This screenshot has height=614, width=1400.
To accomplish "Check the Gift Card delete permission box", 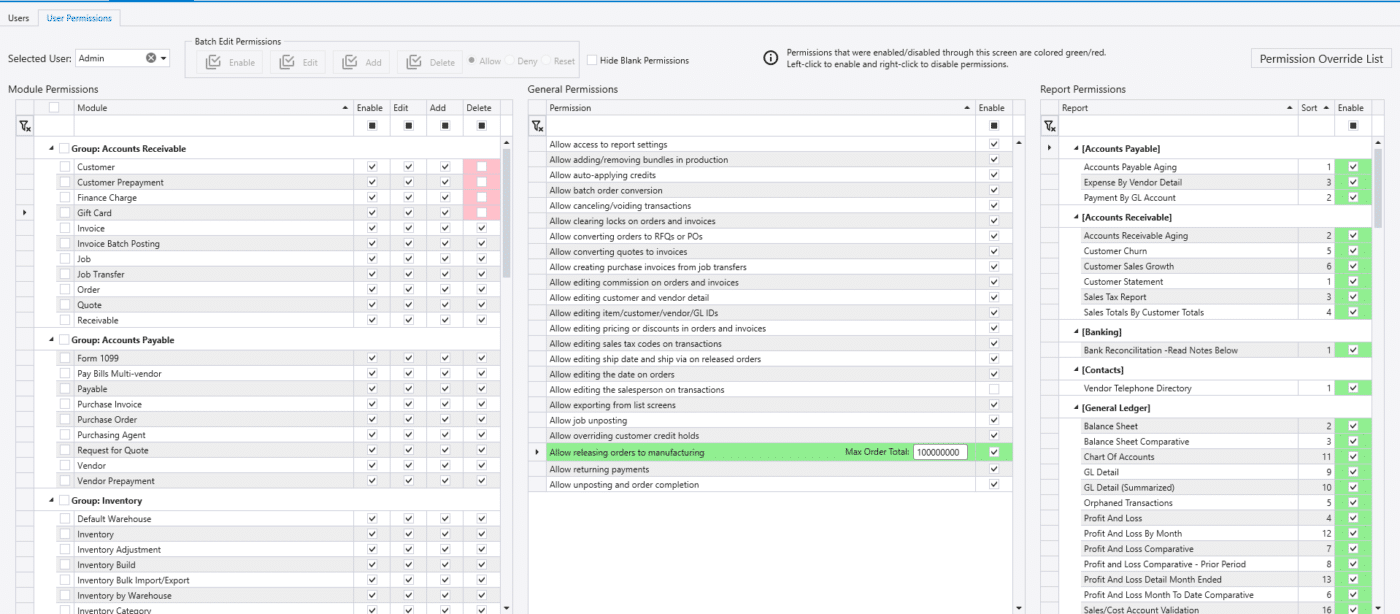I will (481, 213).
